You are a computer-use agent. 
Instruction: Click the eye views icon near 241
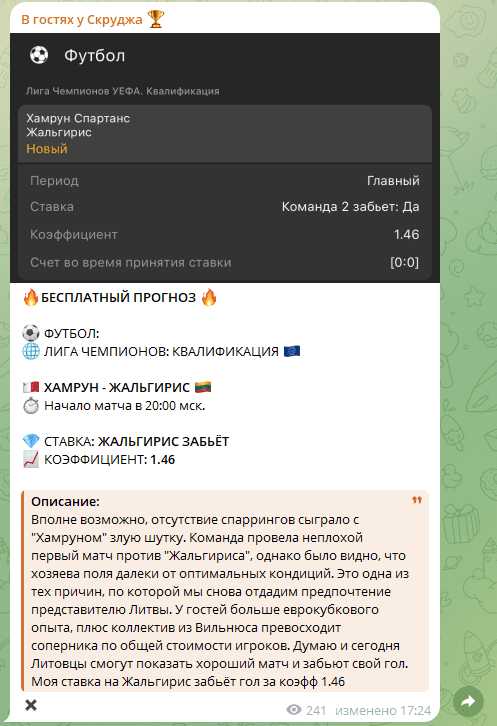click(294, 710)
